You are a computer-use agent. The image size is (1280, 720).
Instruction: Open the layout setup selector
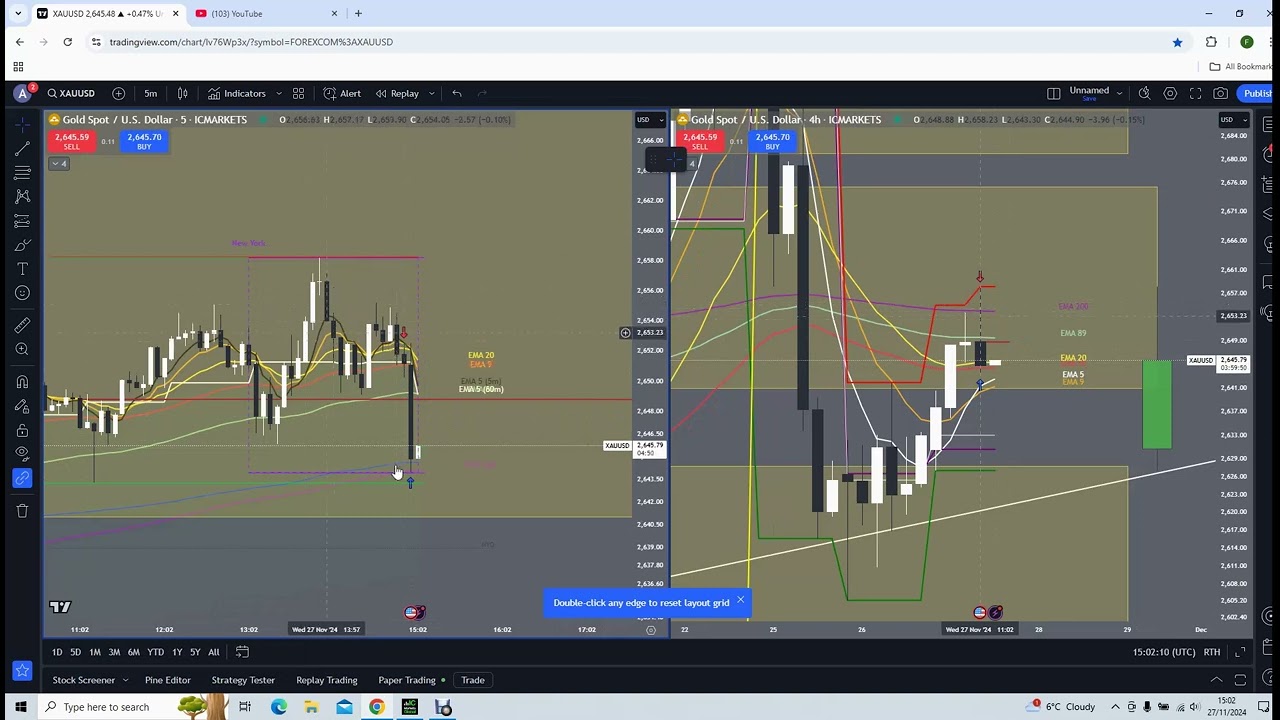1053,93
